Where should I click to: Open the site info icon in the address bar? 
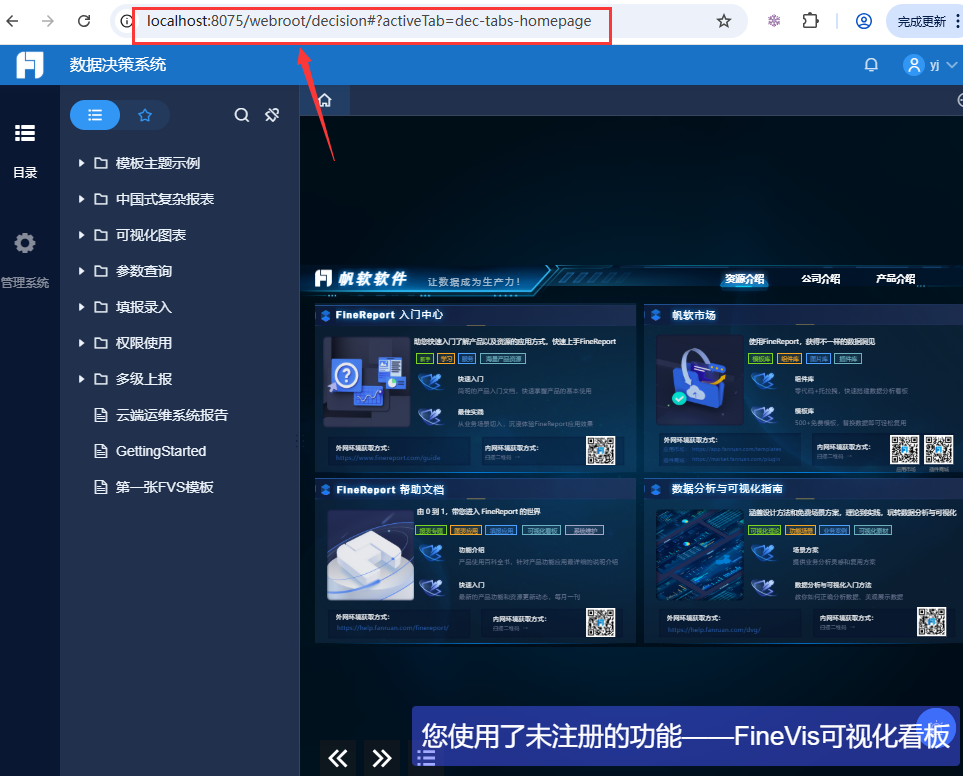(126, 21)
